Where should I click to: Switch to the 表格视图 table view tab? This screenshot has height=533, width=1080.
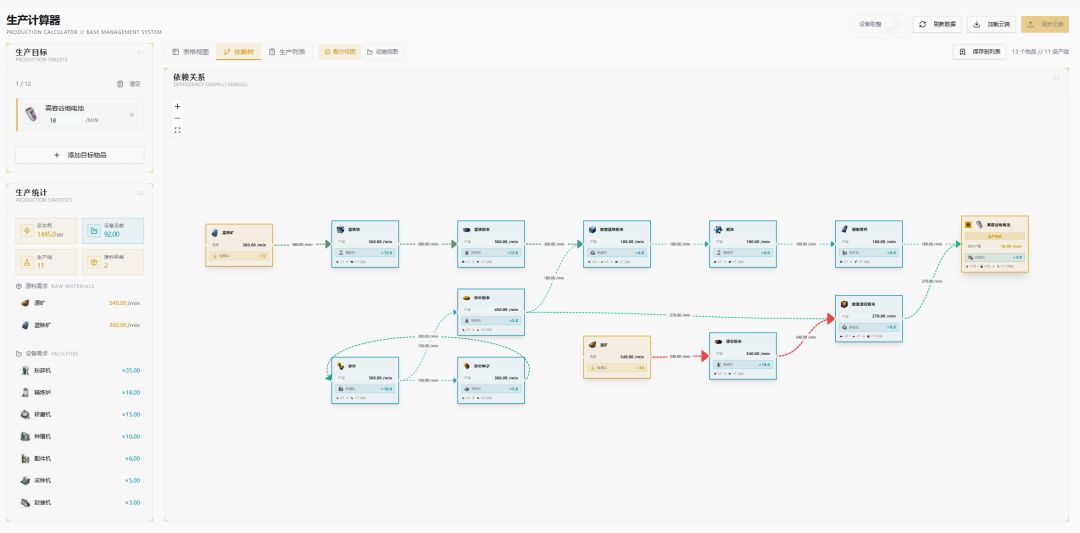pyautogui.click(x=191, y=52)
